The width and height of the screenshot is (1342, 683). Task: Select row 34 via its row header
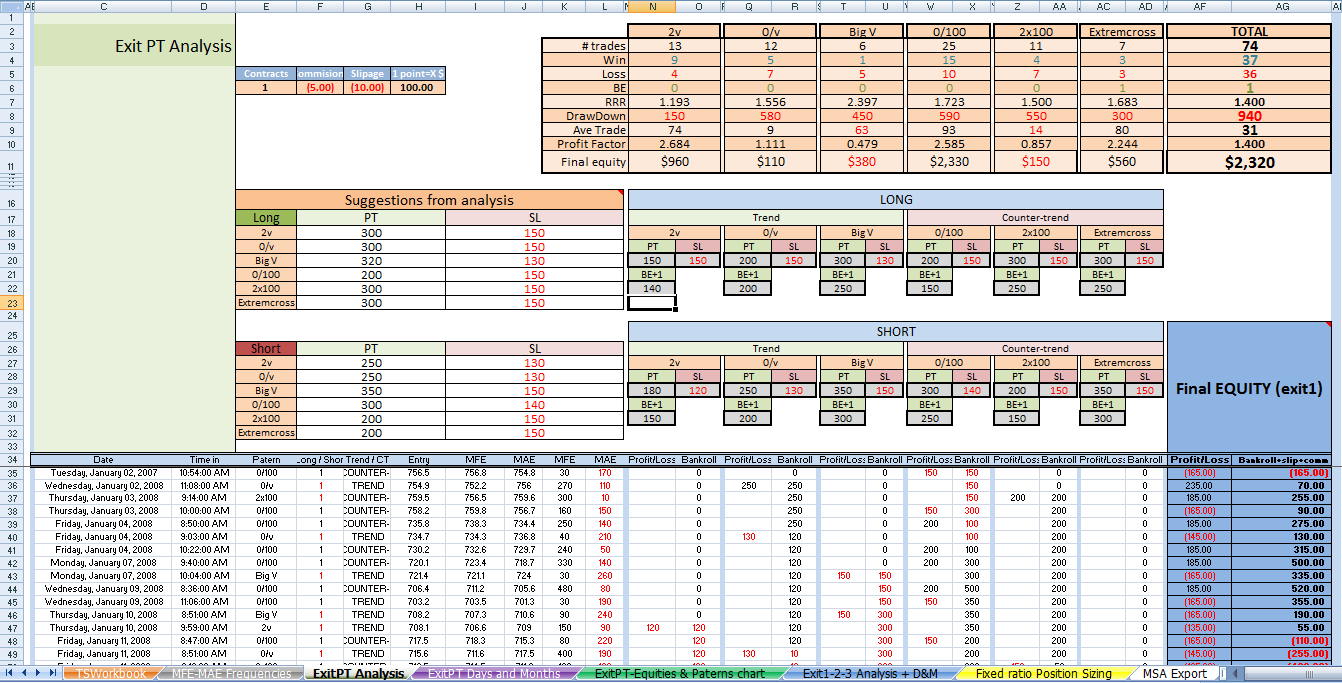click(x=10, y=460)
